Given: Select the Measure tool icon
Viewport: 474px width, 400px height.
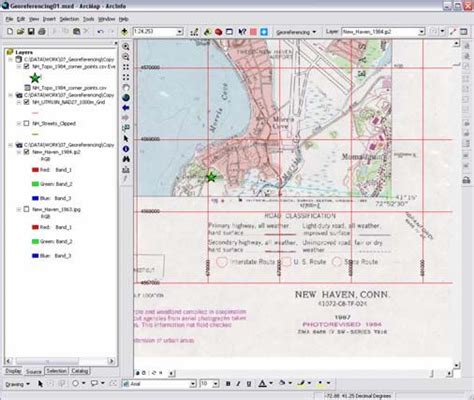Looking at the screenshot, I should tap(126, 170).
